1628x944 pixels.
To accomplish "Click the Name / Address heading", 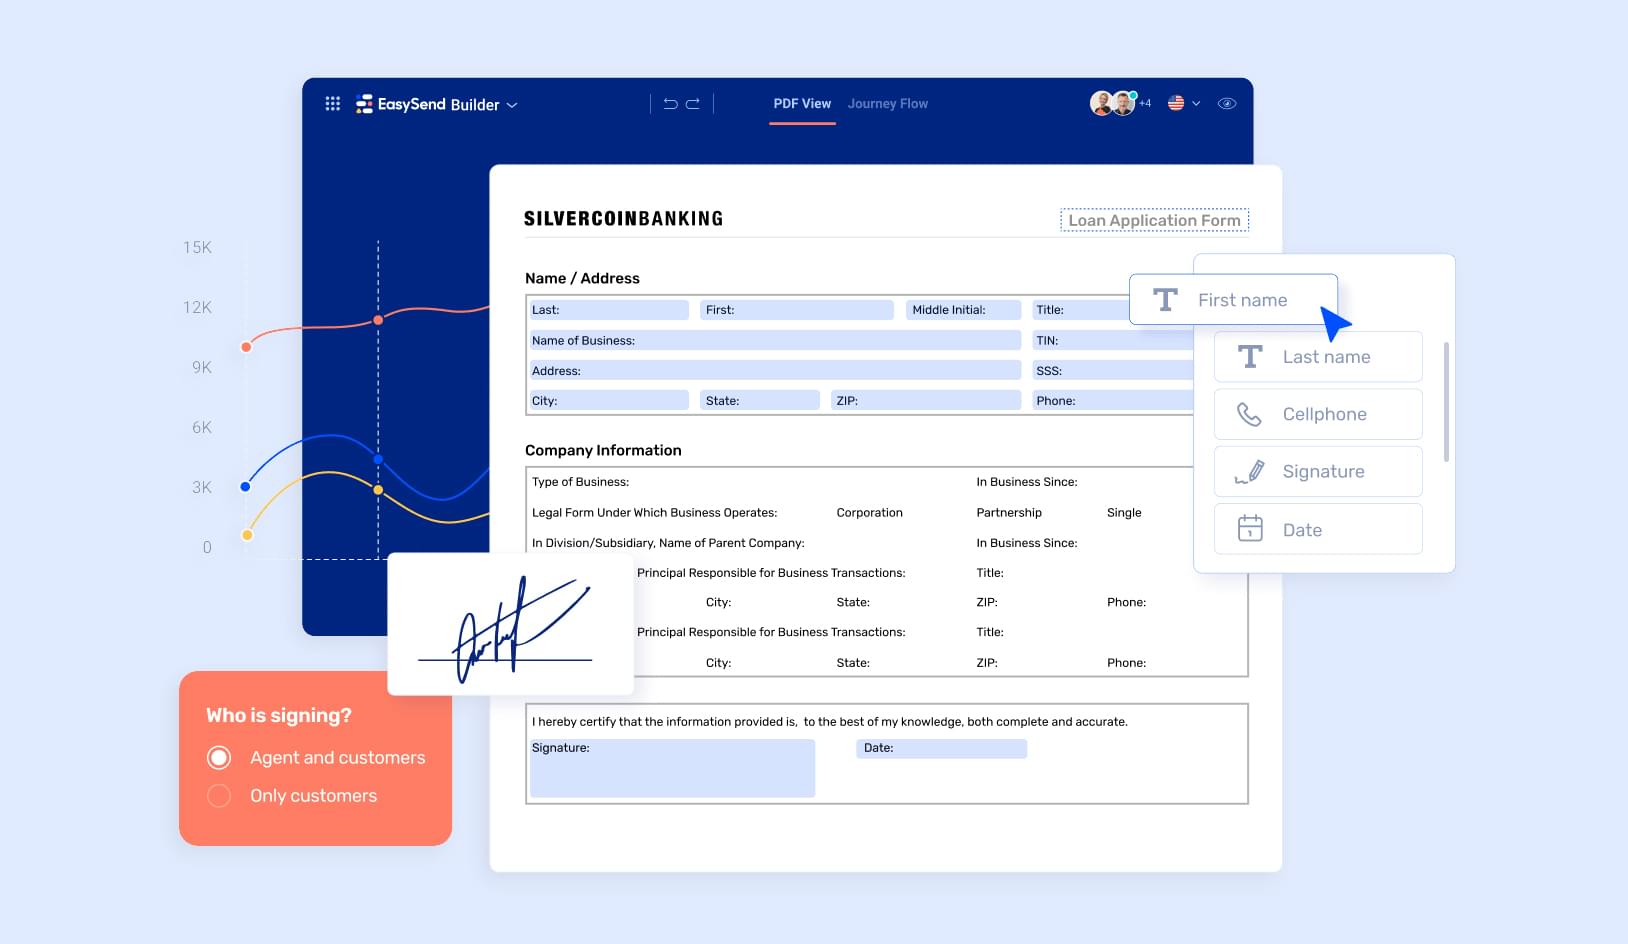I will 582,278.
